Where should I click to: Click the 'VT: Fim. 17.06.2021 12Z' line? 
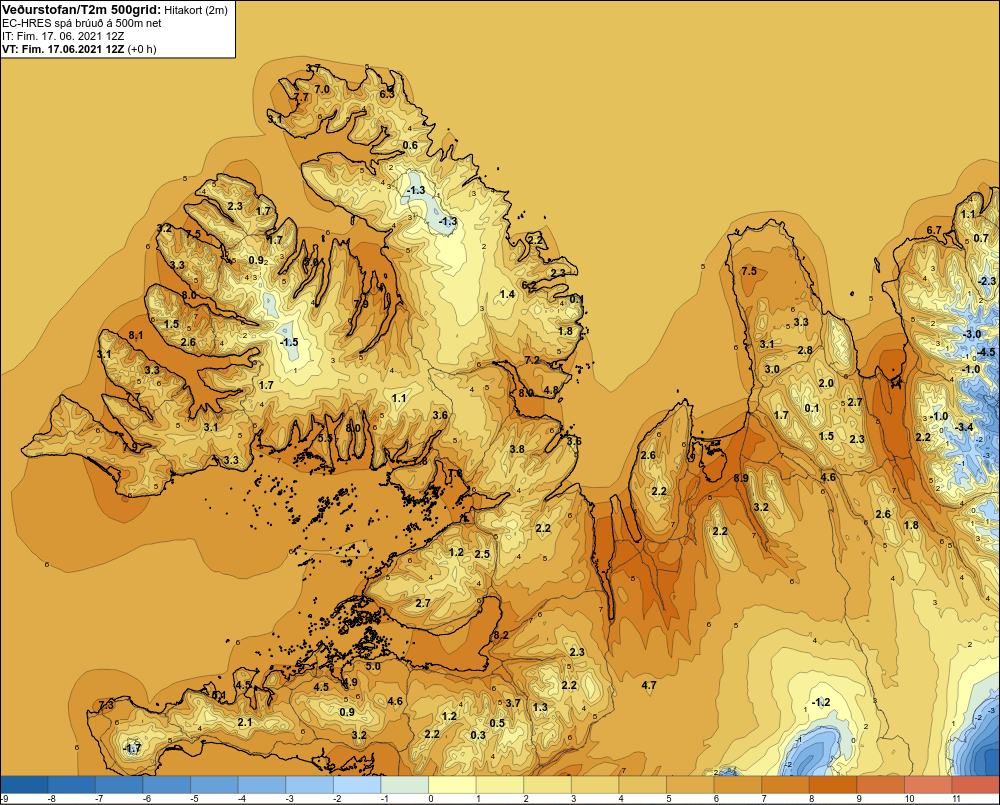63,49
